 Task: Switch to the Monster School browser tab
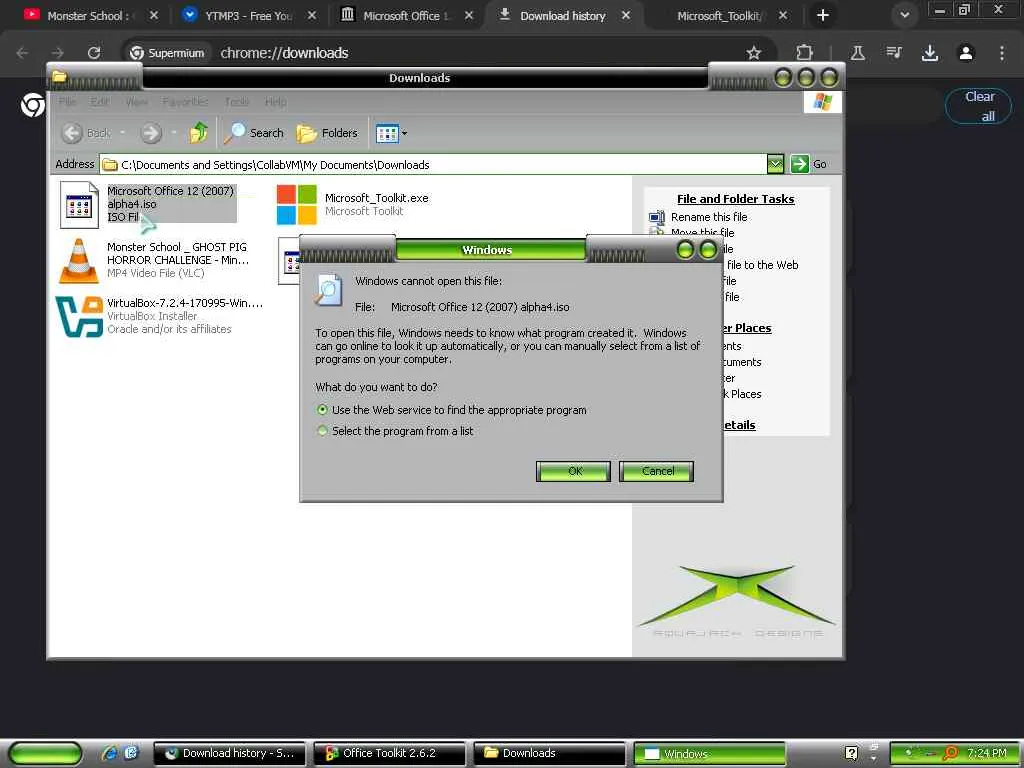point(91,16)
